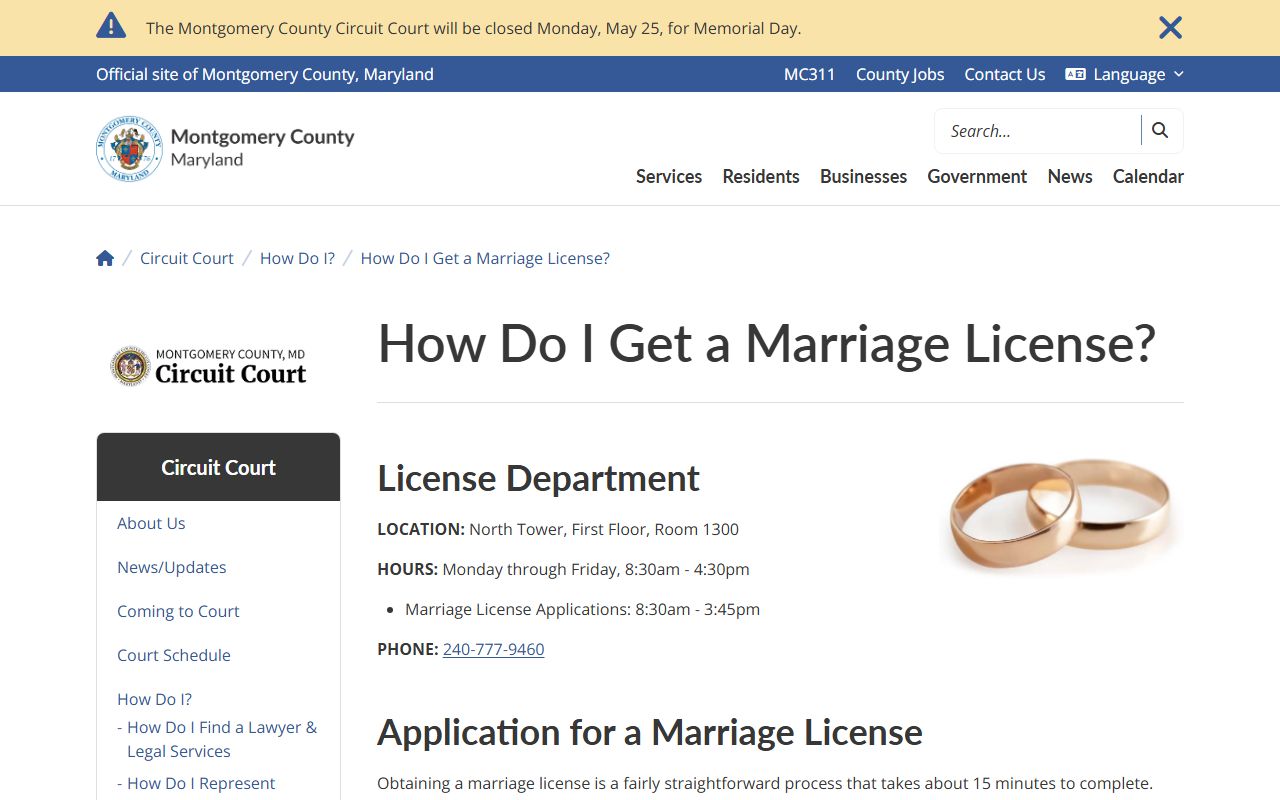Click the search magnifier icon

(x=1160, y=130)
